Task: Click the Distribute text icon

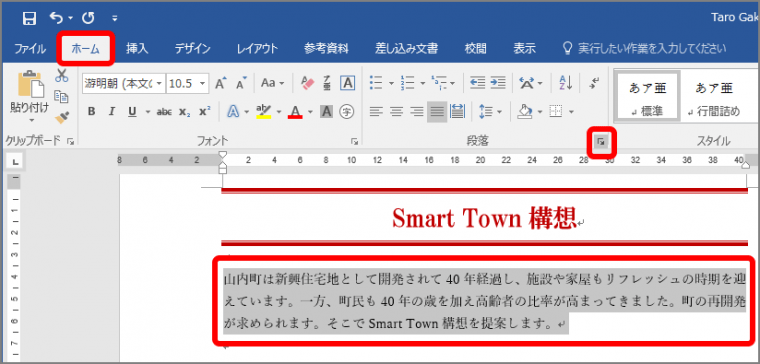Action: [x=458, y=112]
